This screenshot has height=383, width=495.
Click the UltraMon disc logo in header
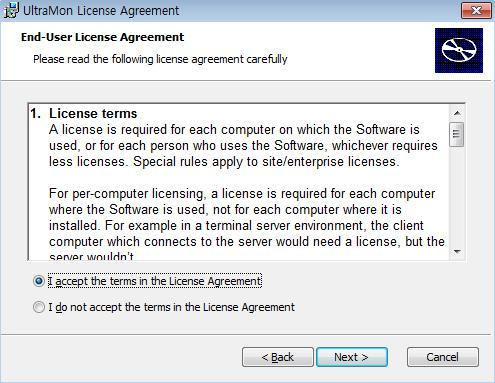click(x=459, y=50)
